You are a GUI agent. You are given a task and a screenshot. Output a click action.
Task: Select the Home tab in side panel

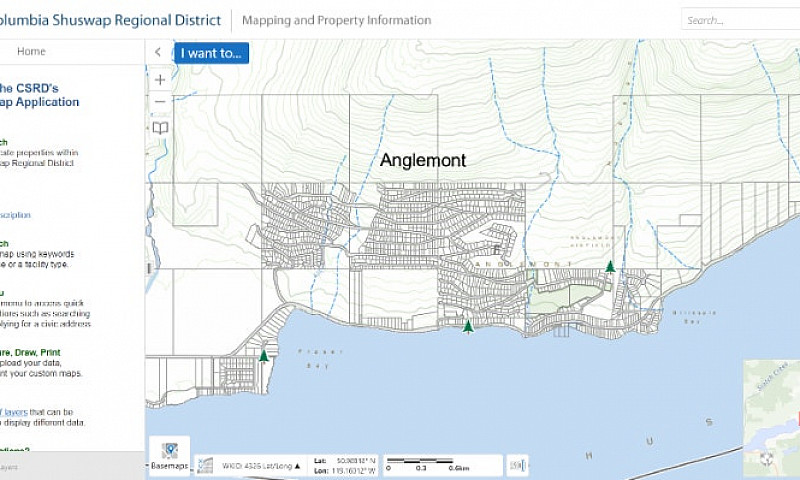pos(31,52)
